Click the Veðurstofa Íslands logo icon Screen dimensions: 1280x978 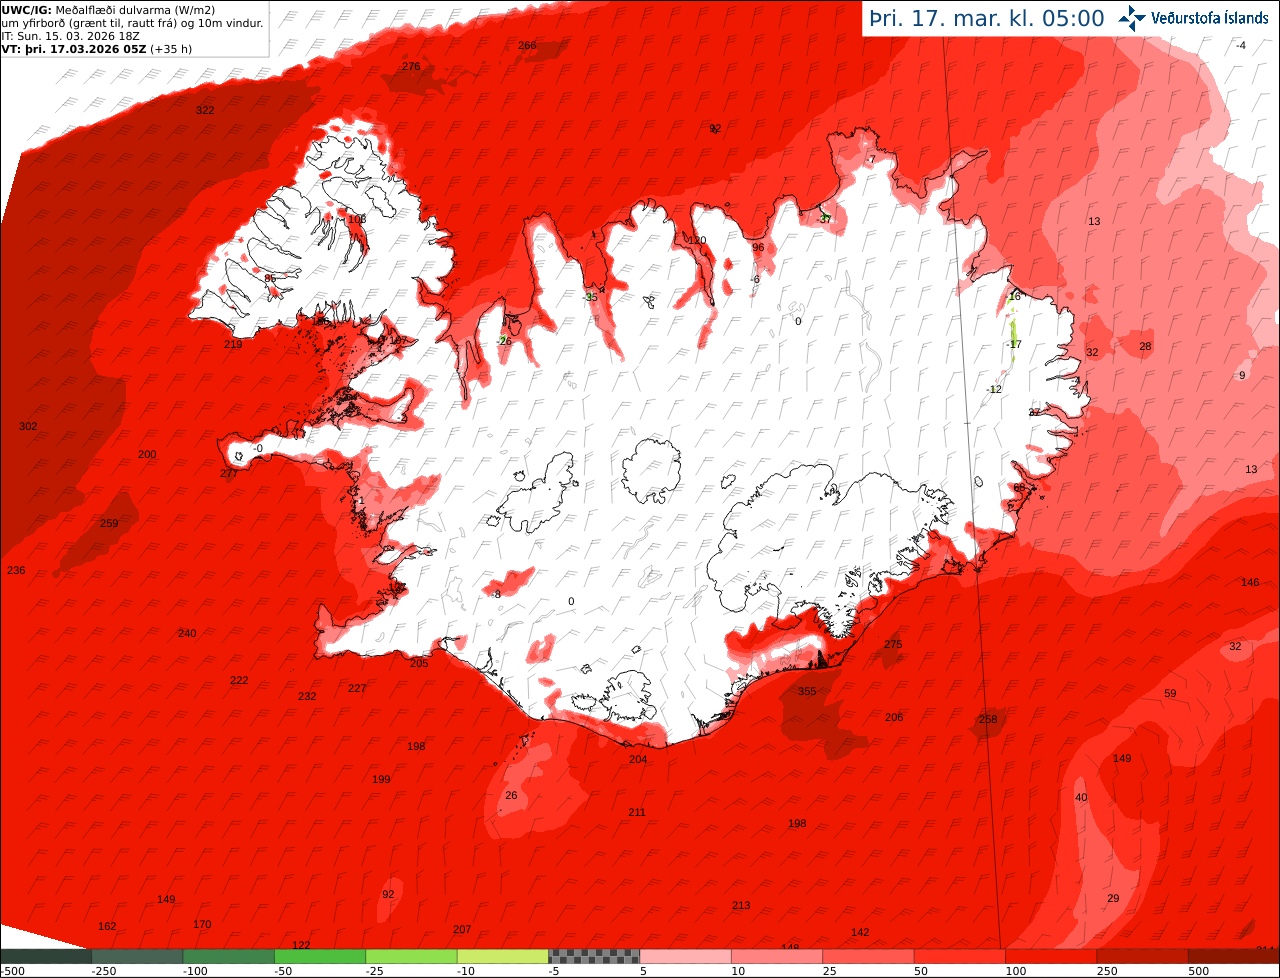pyautogui.click(x=1132, y=18)
